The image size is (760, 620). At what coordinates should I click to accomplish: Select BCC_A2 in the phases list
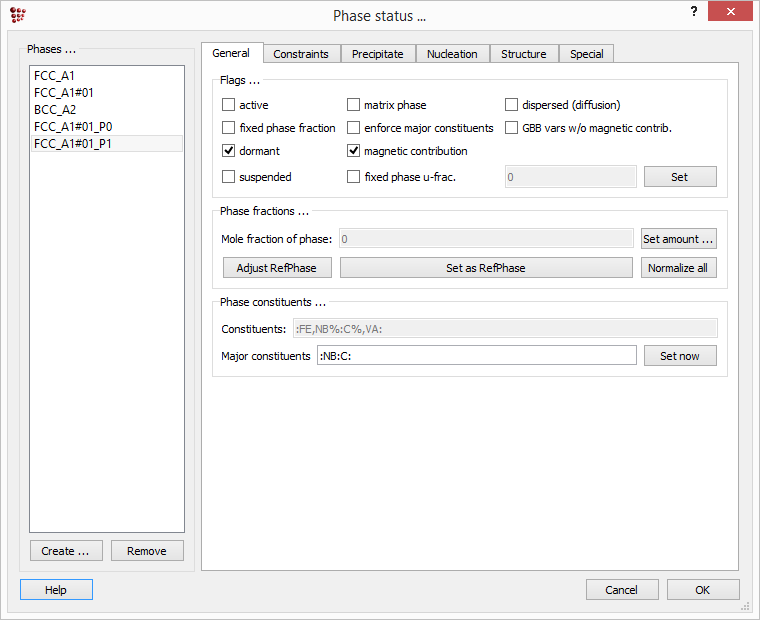click(x=55, y=110)
